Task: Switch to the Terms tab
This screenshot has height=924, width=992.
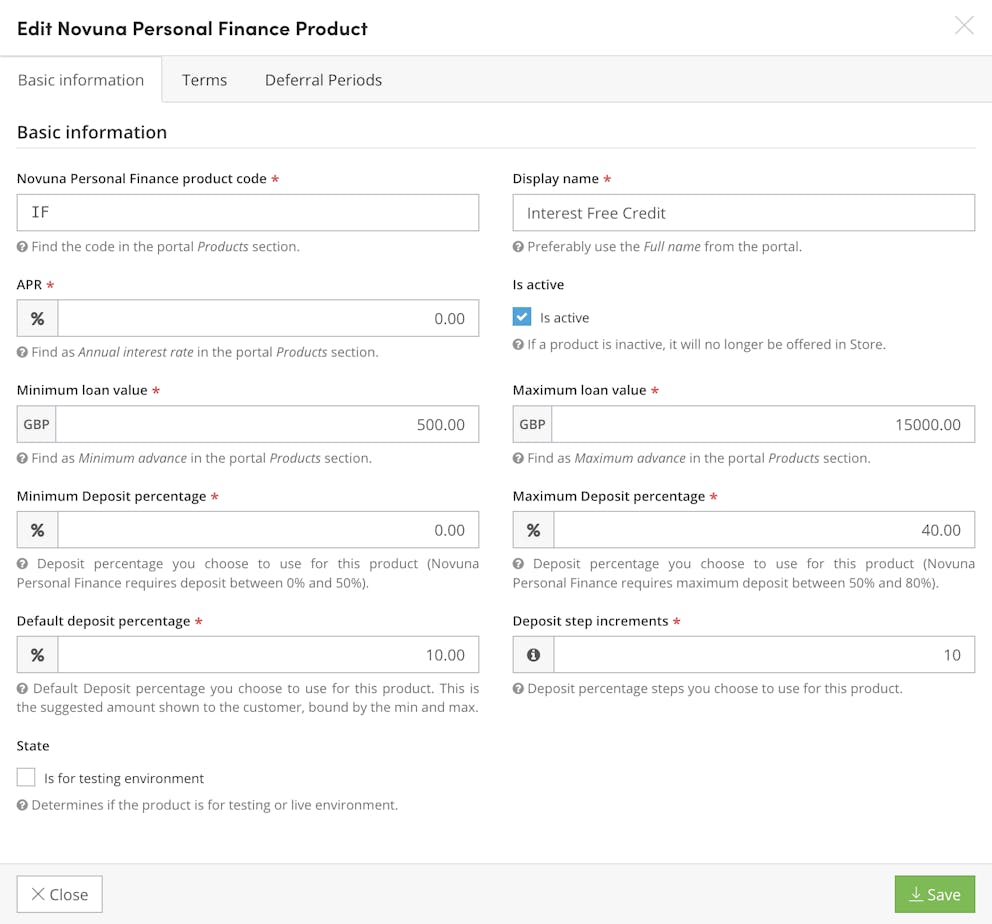Action: coord(204,80)
